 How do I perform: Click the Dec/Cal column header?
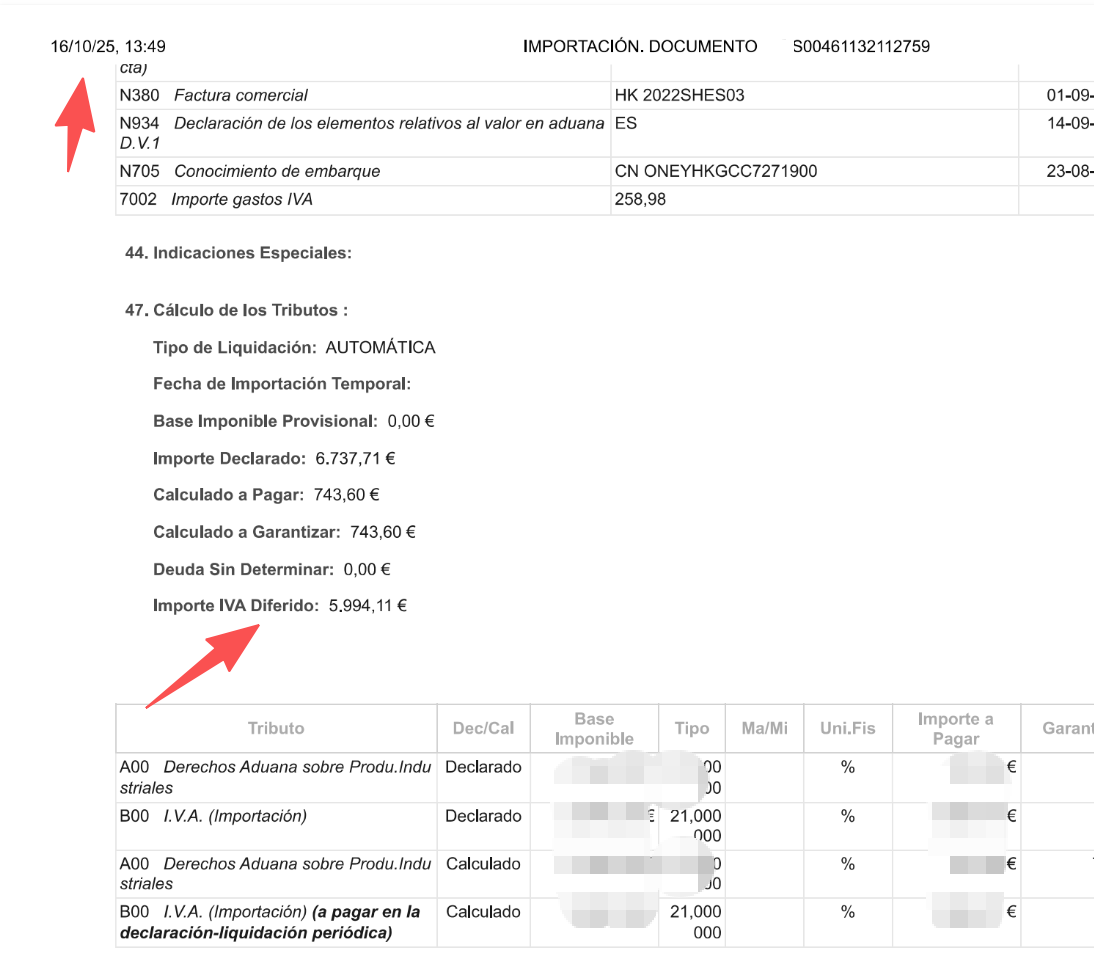point(483,728)
